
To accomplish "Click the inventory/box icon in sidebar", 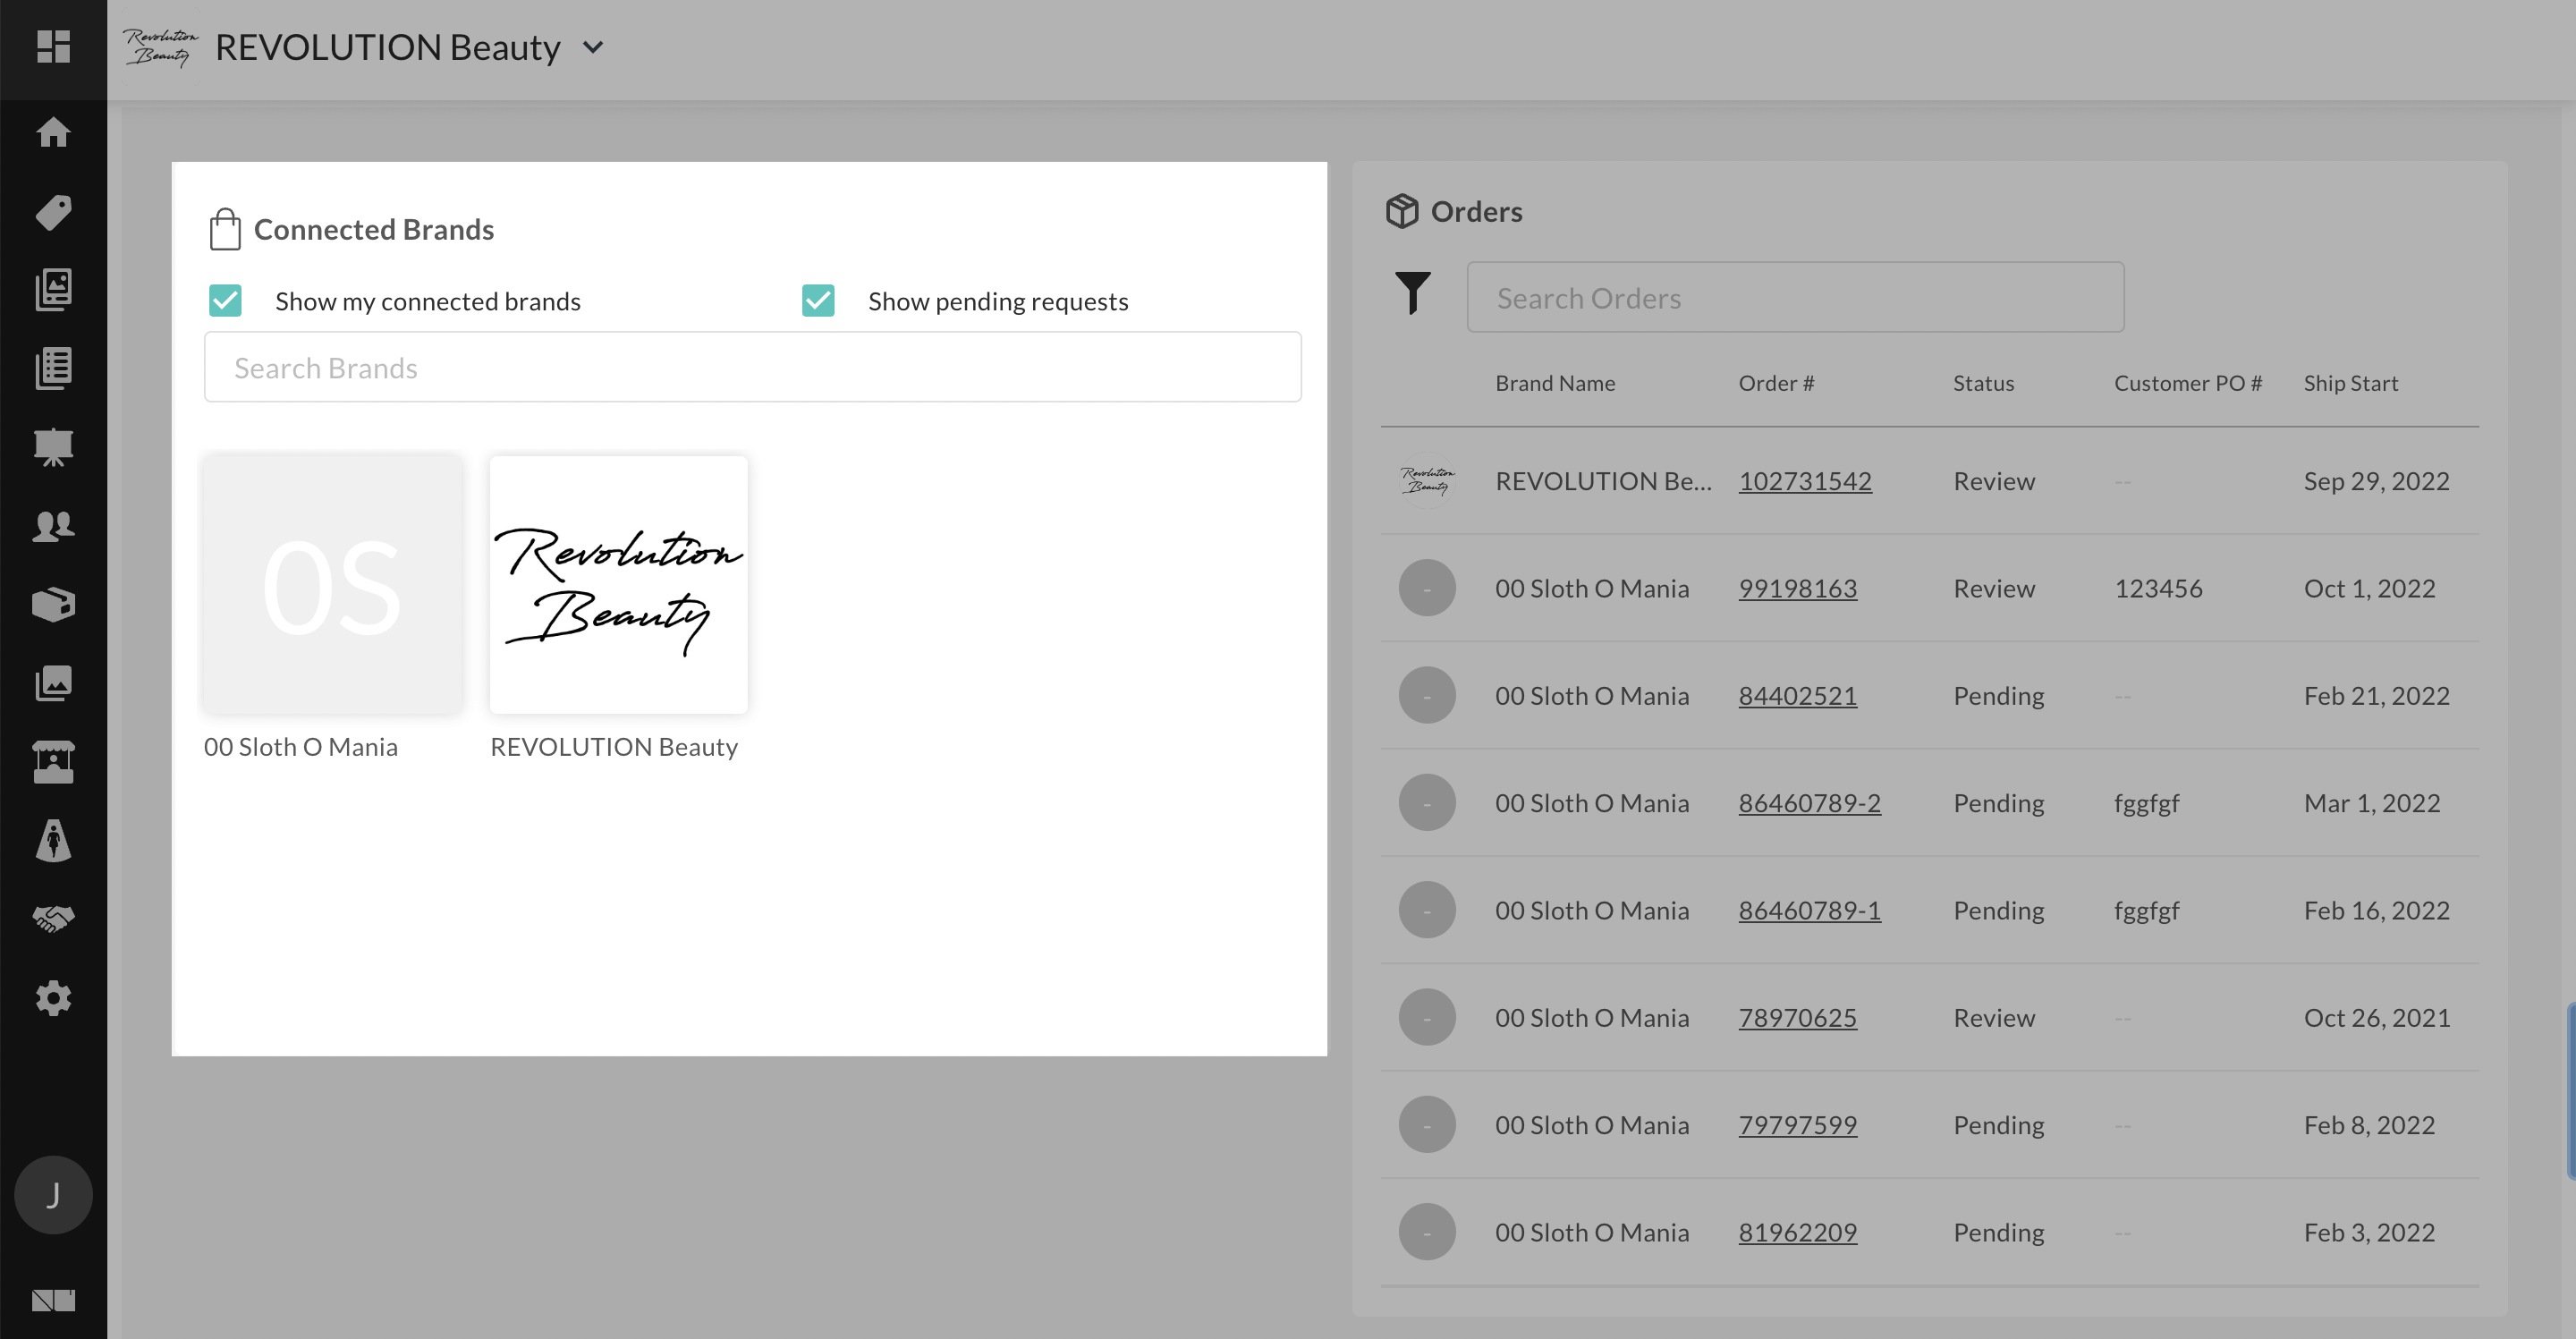I will 51,605.
